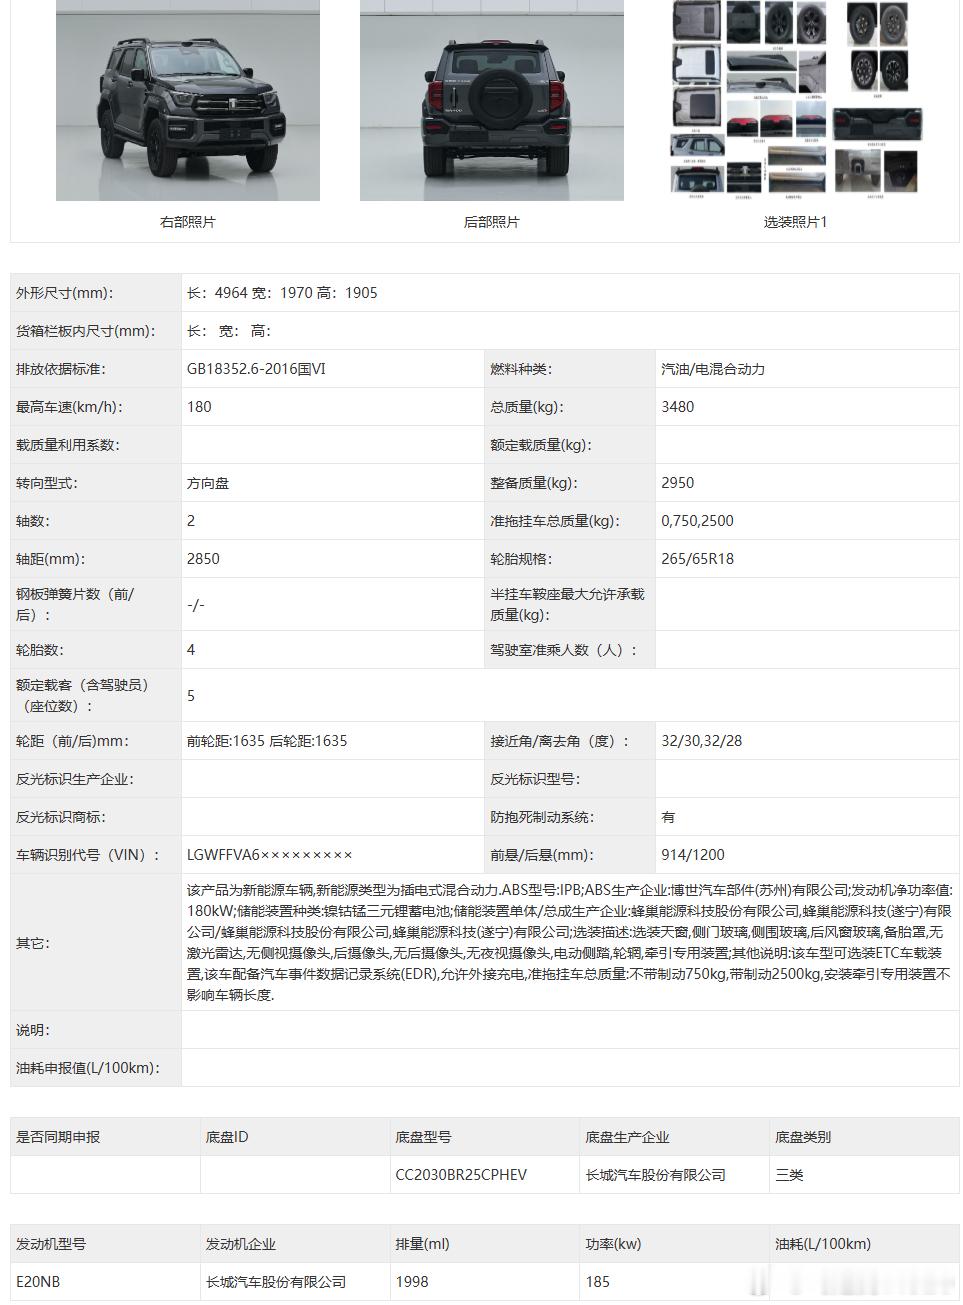Select the dimensions value 长：4964 宽：1970 高：1905
Screen dimensions: 963x1305
tap(282, 293)
